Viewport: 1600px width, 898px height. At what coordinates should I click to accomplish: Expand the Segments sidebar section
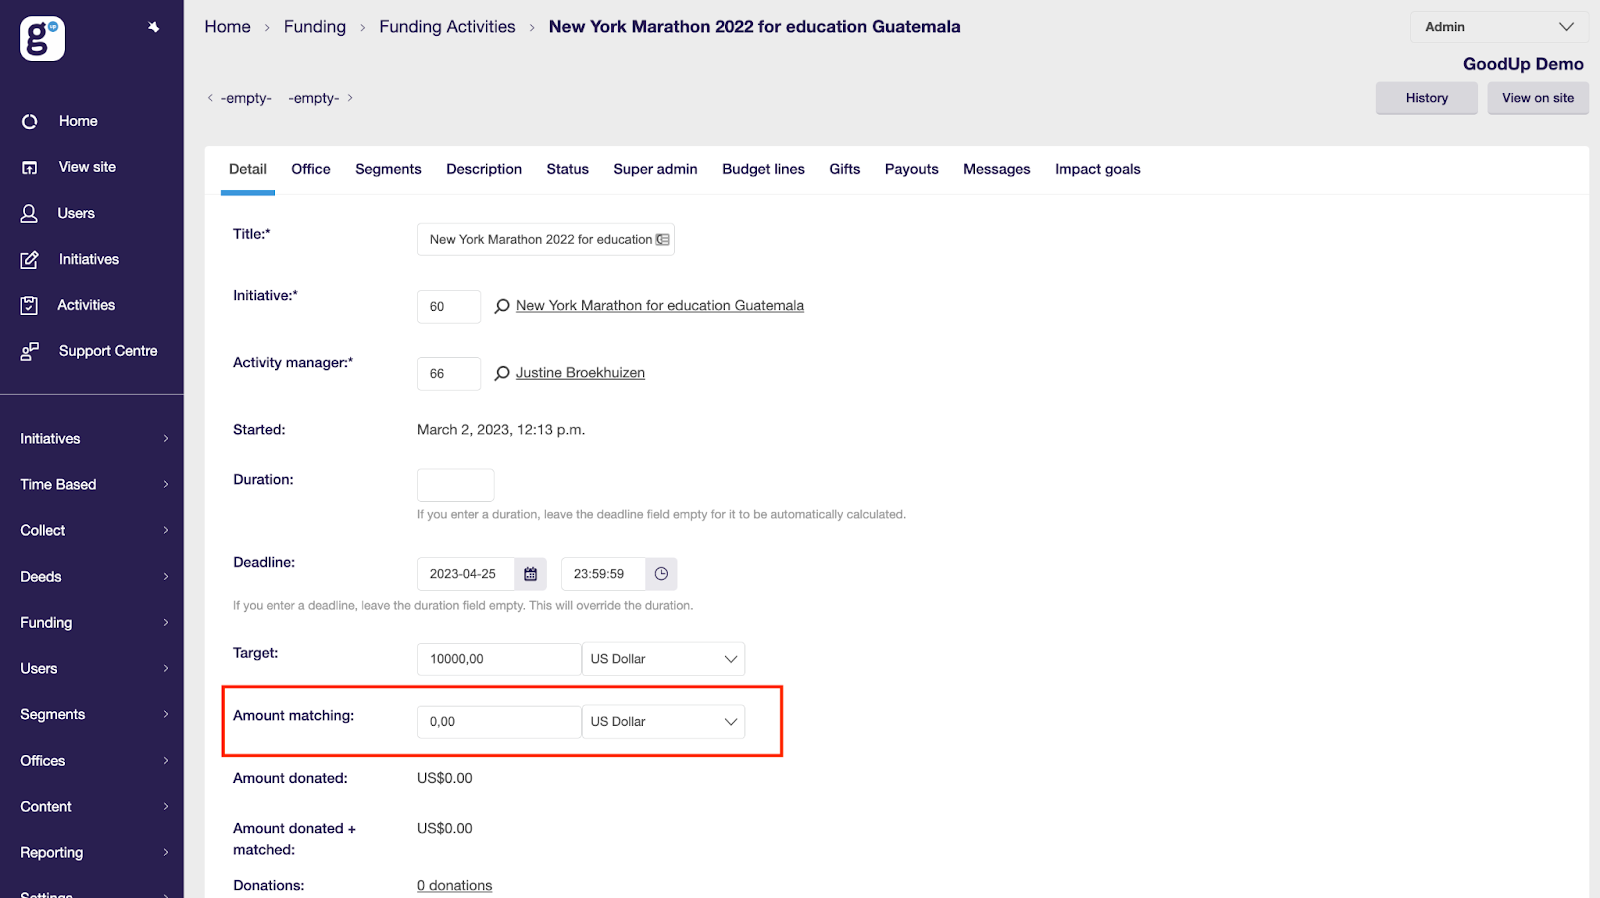click(94, 715)
